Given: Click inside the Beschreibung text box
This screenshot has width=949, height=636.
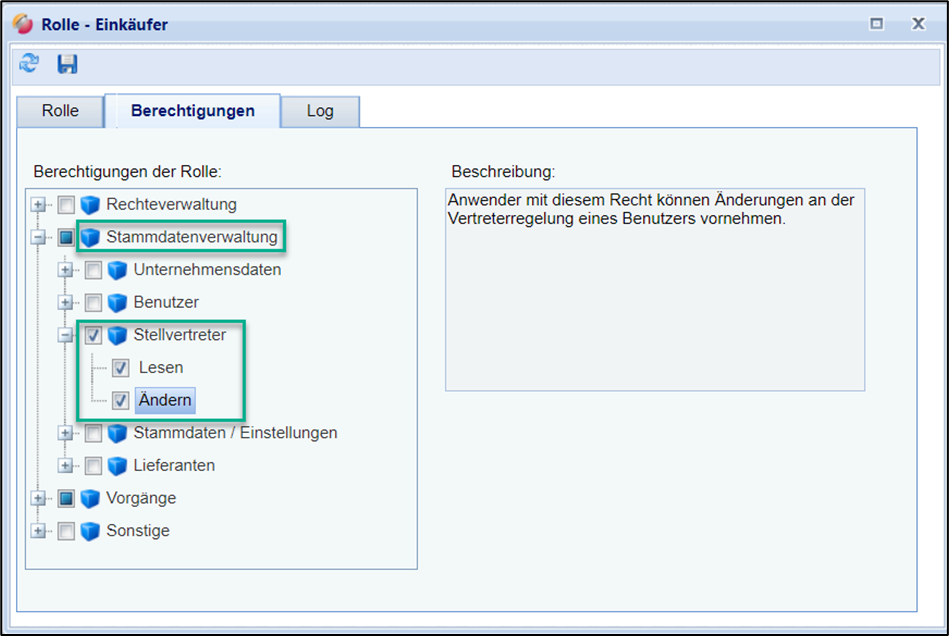Looking at the screenshot, I should tap(654, 300).
